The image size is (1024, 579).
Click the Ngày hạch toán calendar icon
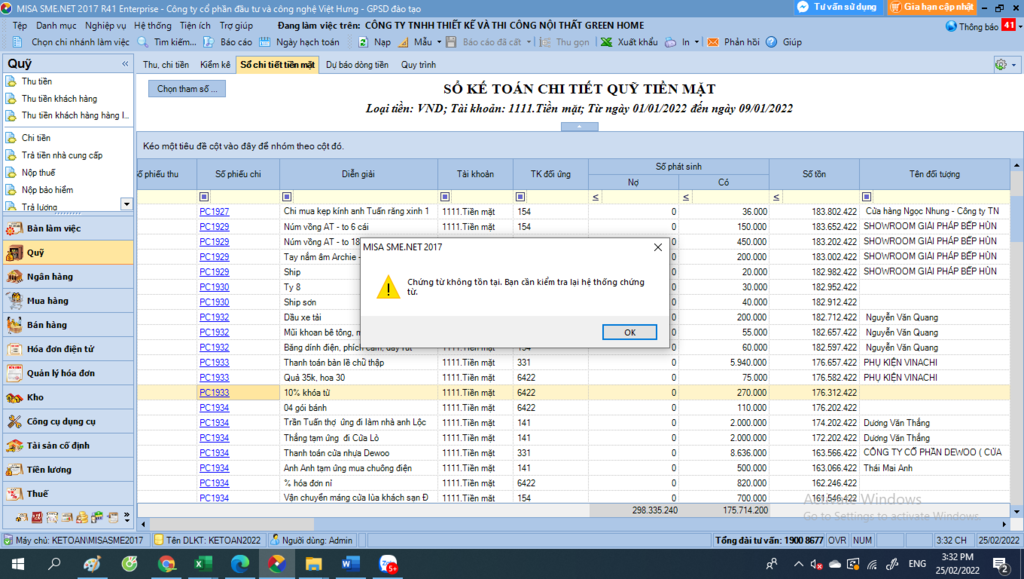264,42
